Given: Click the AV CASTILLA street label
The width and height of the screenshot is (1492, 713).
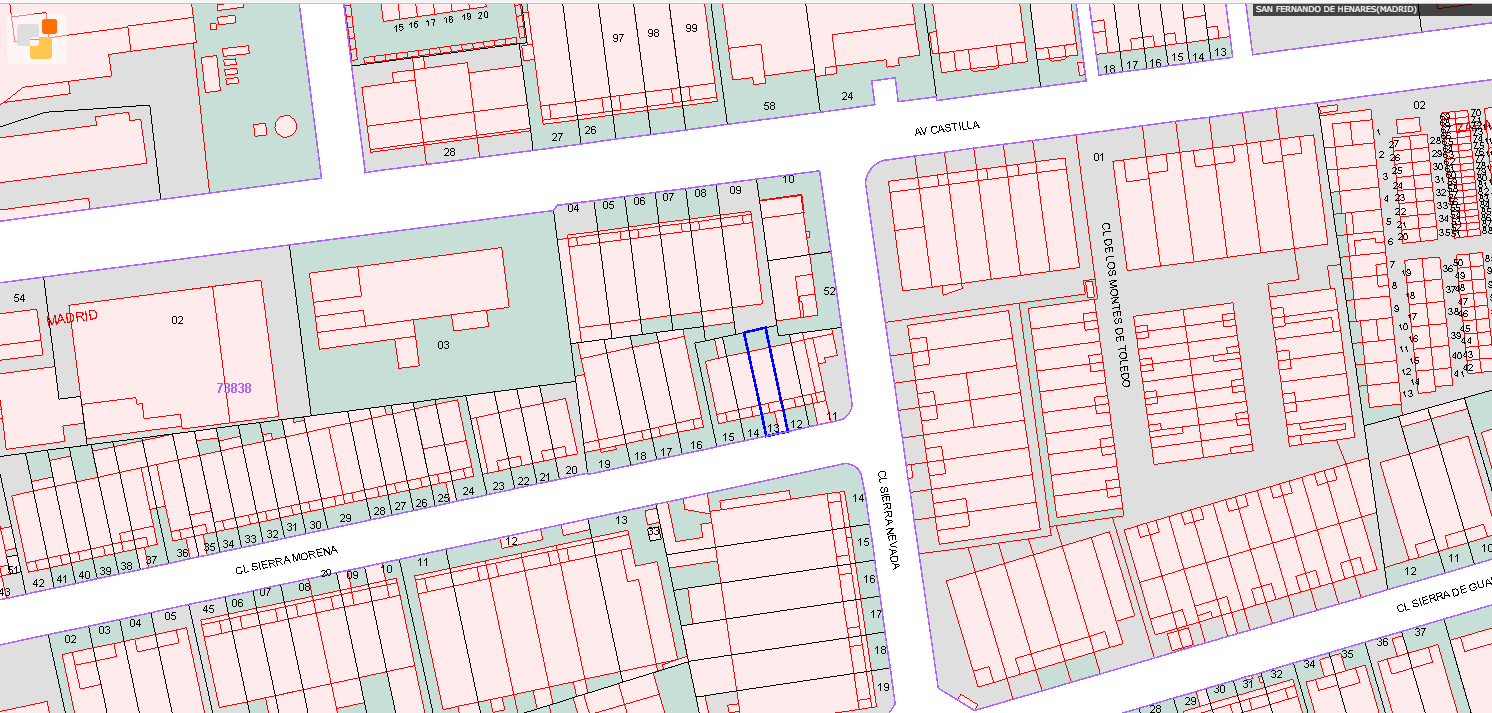Looking at the screenshot, I should pos(946,128).
